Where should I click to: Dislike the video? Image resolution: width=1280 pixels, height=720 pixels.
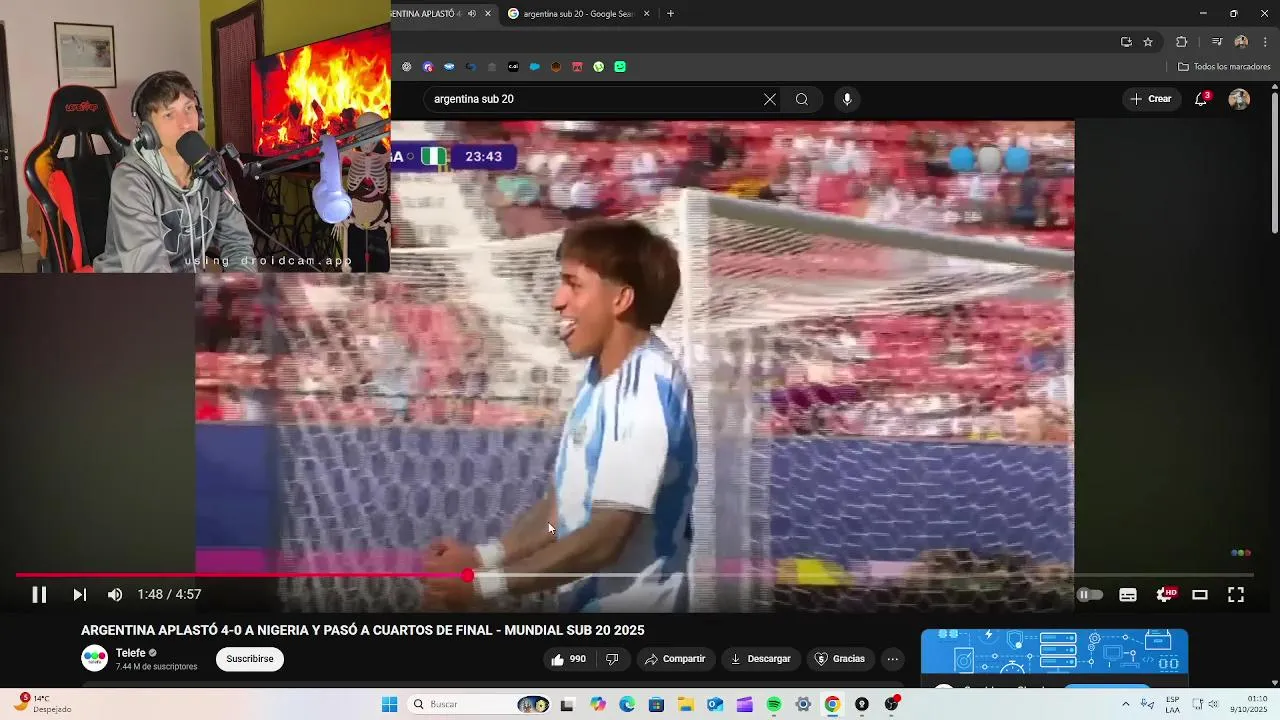coord(612,659)
